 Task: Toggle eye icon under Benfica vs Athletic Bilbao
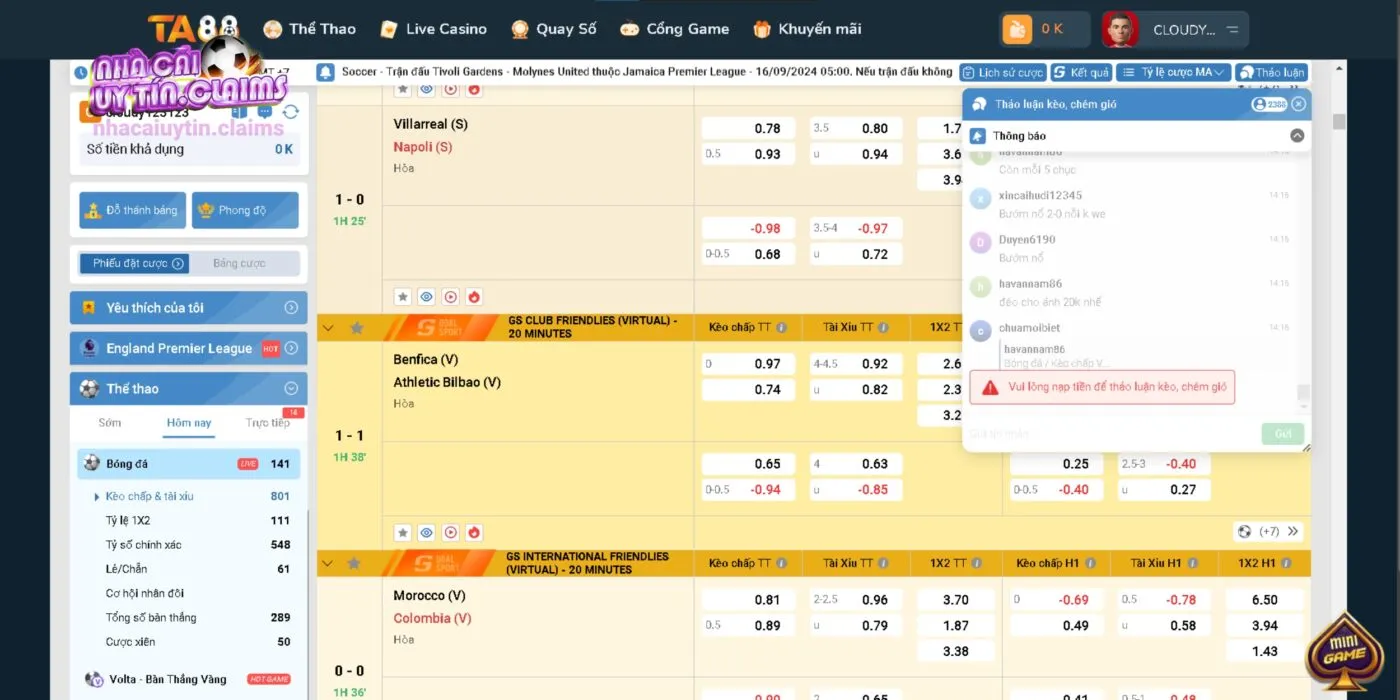[426, 532]
